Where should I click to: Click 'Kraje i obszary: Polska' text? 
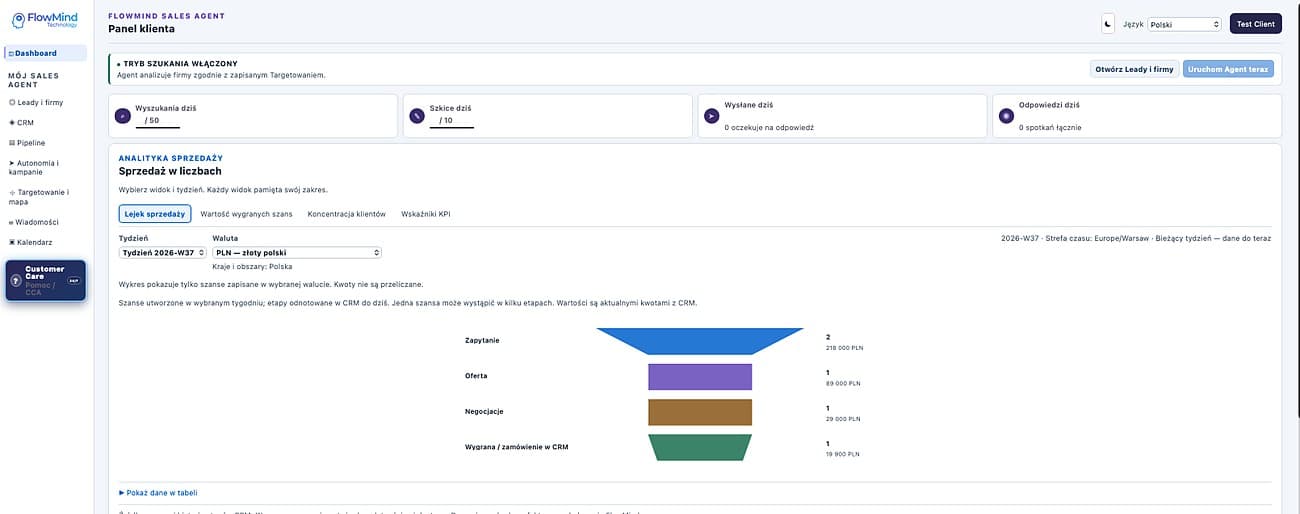click(x=253, y=267)
